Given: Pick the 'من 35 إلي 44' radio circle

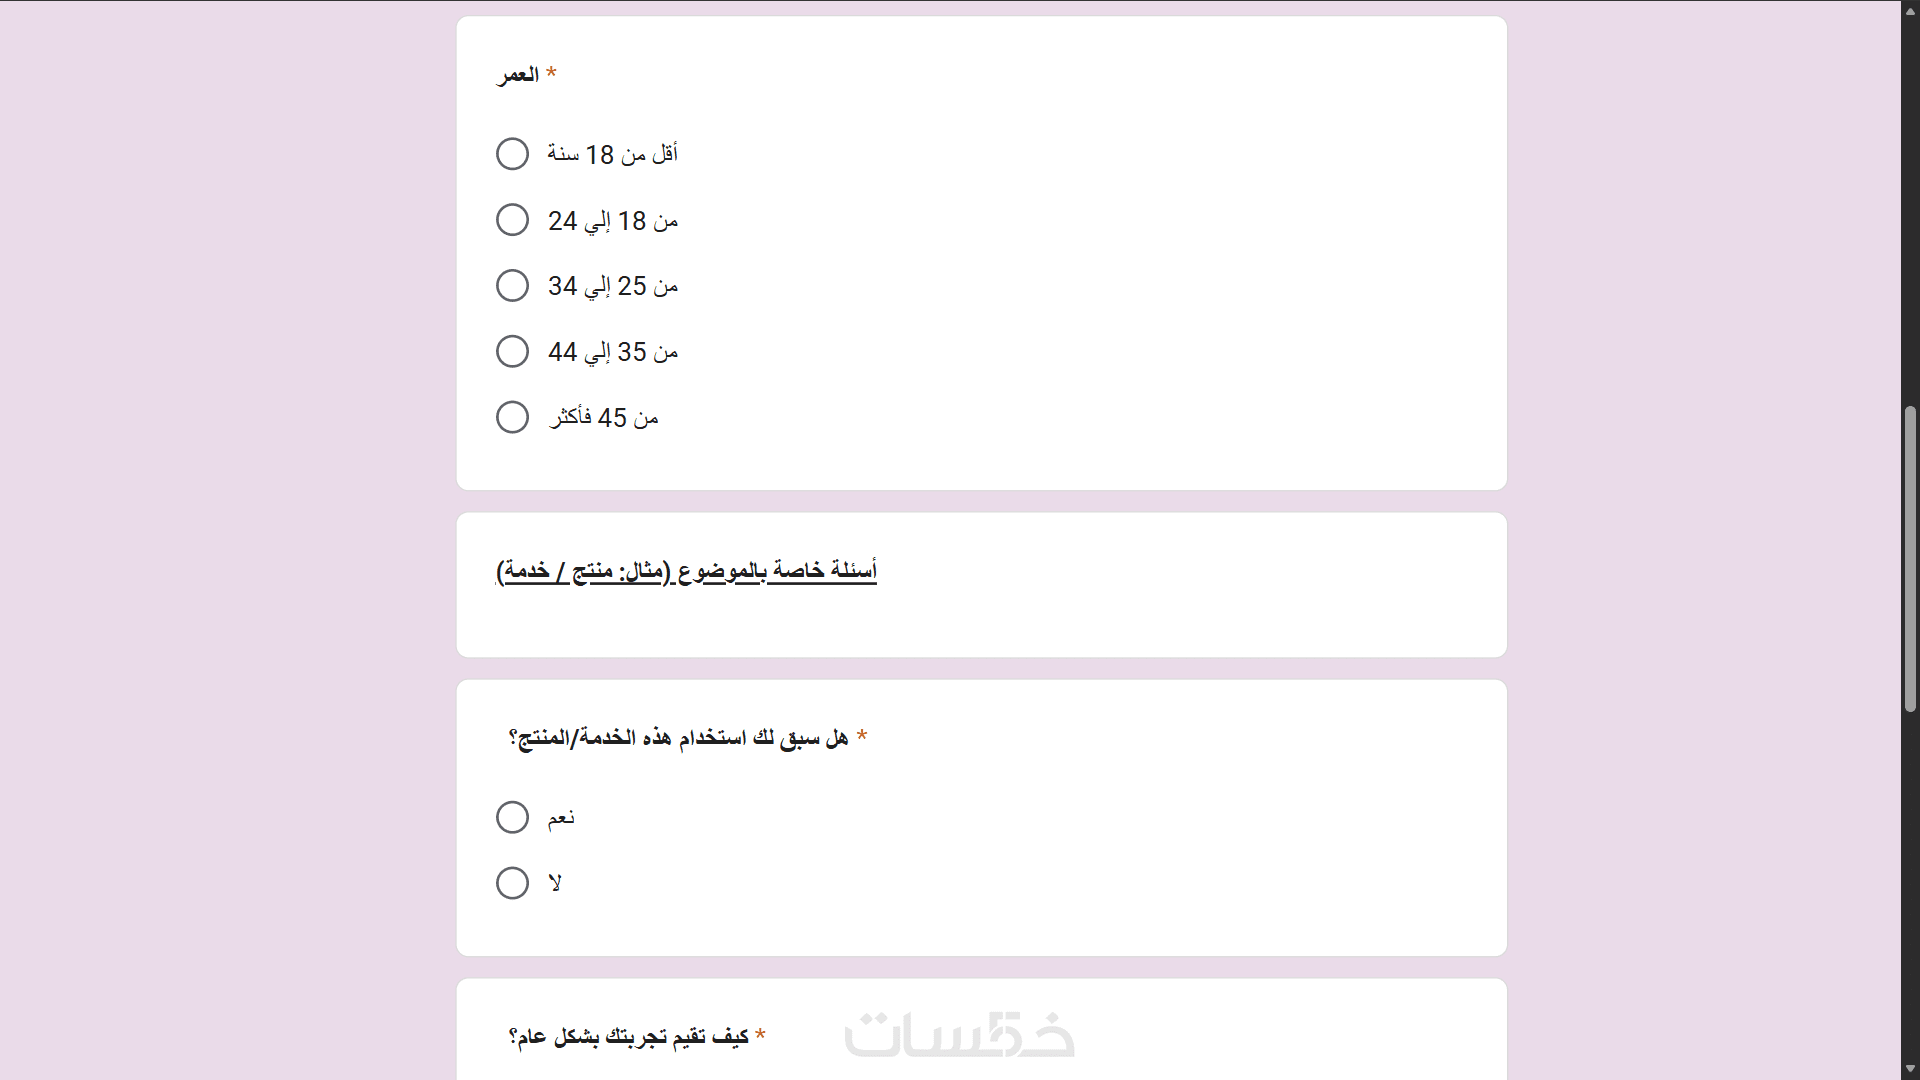Looking at the screenshot, I should pyautogui.click(x=512, y=352).
